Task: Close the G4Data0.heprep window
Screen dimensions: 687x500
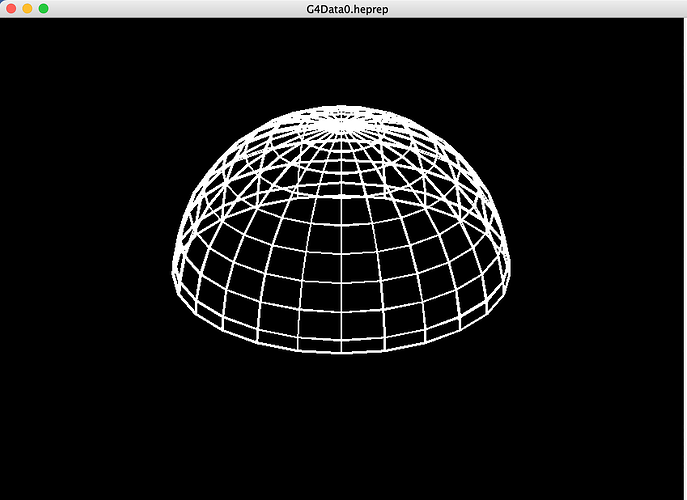Action: click(11, 9)
